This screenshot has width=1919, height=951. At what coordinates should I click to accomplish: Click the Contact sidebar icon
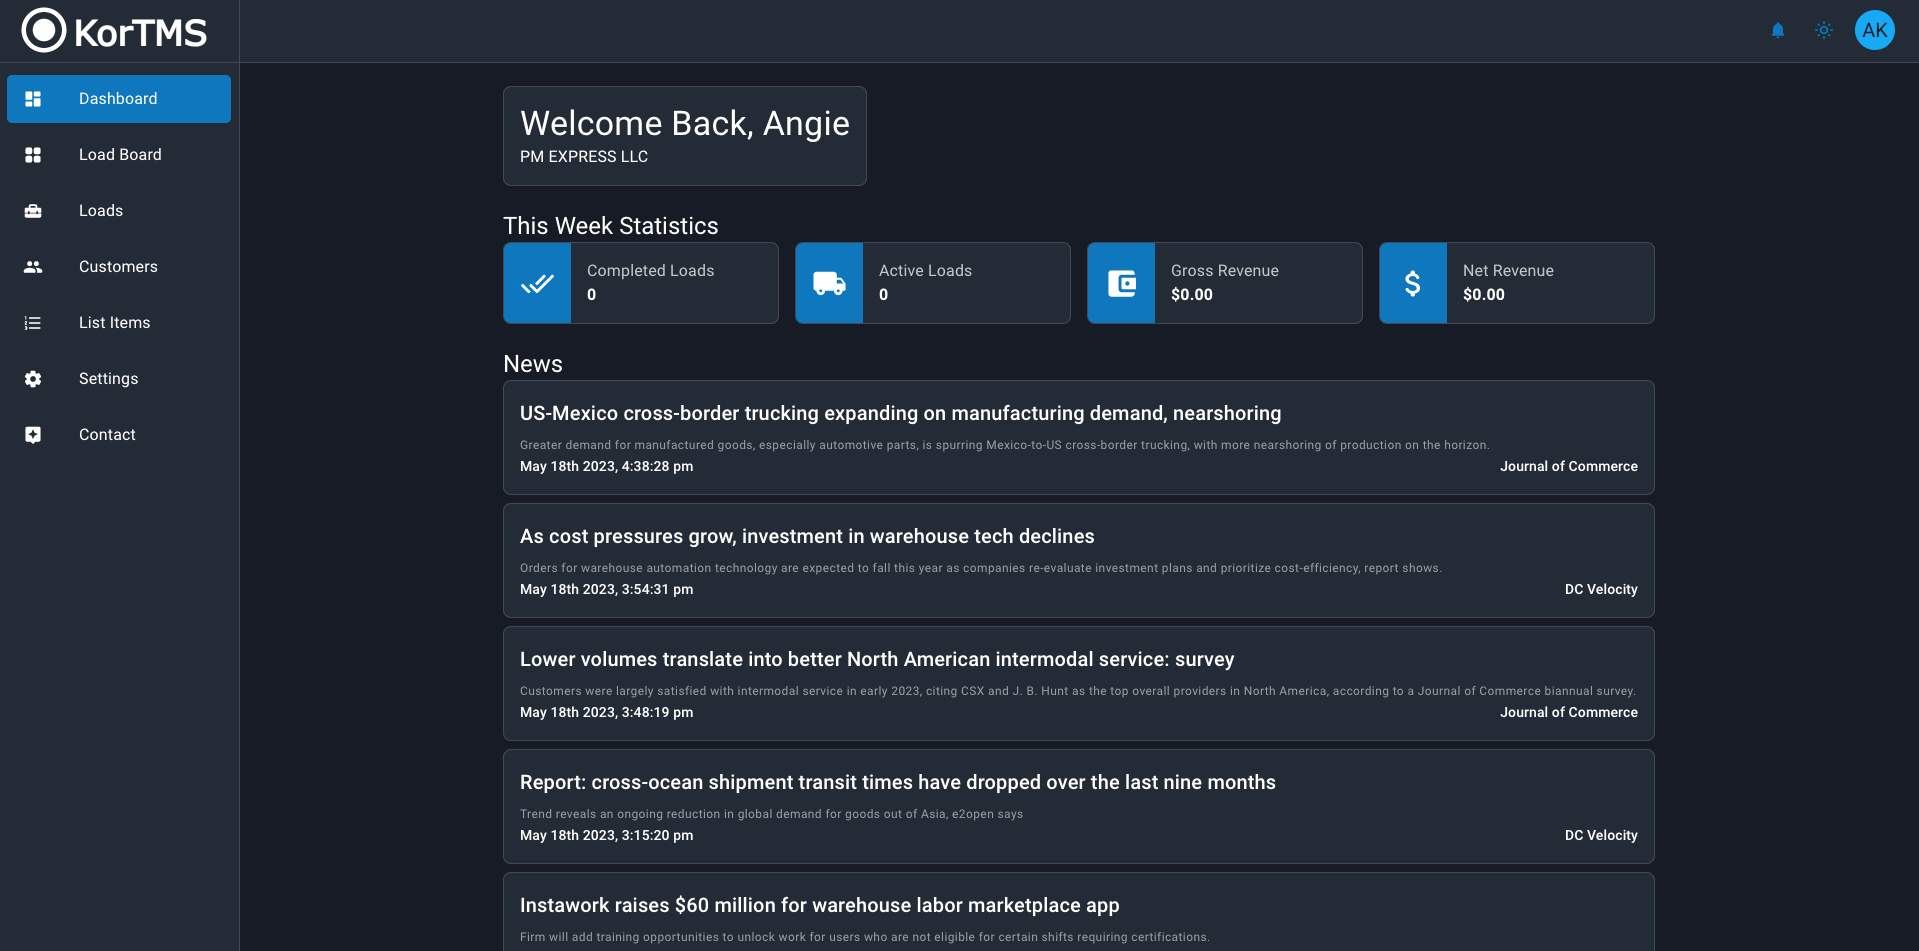click(x=33, y=435)
